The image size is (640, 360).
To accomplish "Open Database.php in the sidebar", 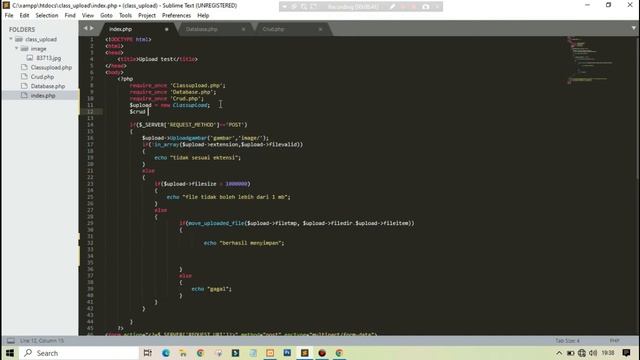I will [48, 87].
